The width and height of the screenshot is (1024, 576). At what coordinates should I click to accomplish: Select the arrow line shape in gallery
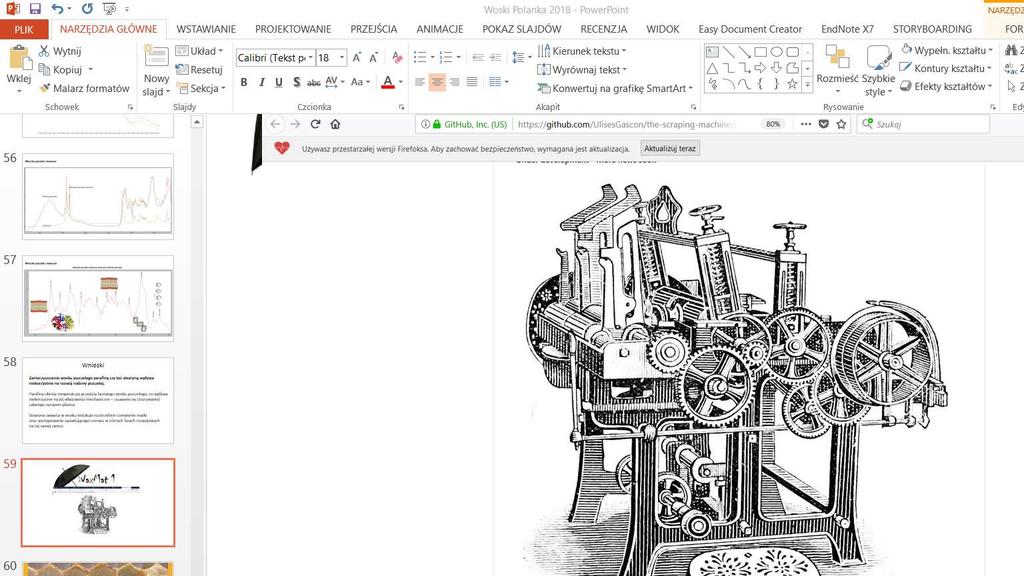pos(744,52)
